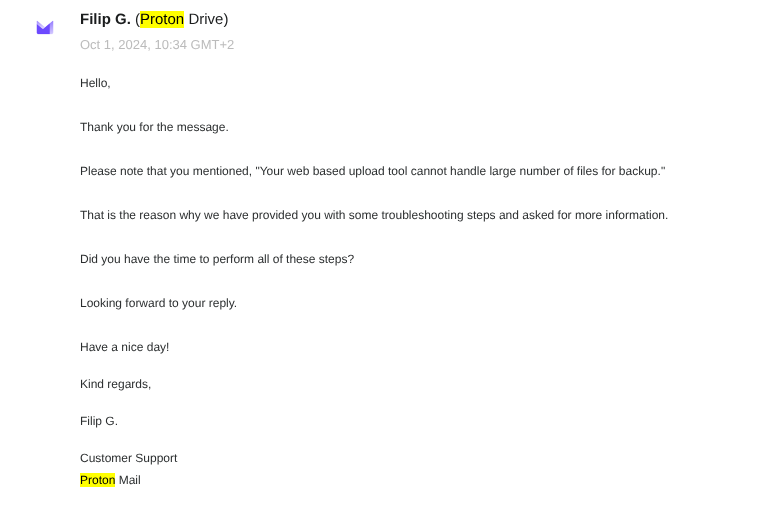This screenshot has height=507, width=777.
Task: Click the 'Did you have the time' question
Action: pyautogui.click(x=217, y=259)
